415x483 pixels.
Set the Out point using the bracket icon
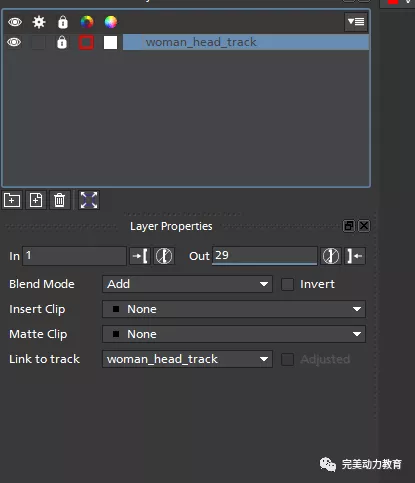pos(355,256)
